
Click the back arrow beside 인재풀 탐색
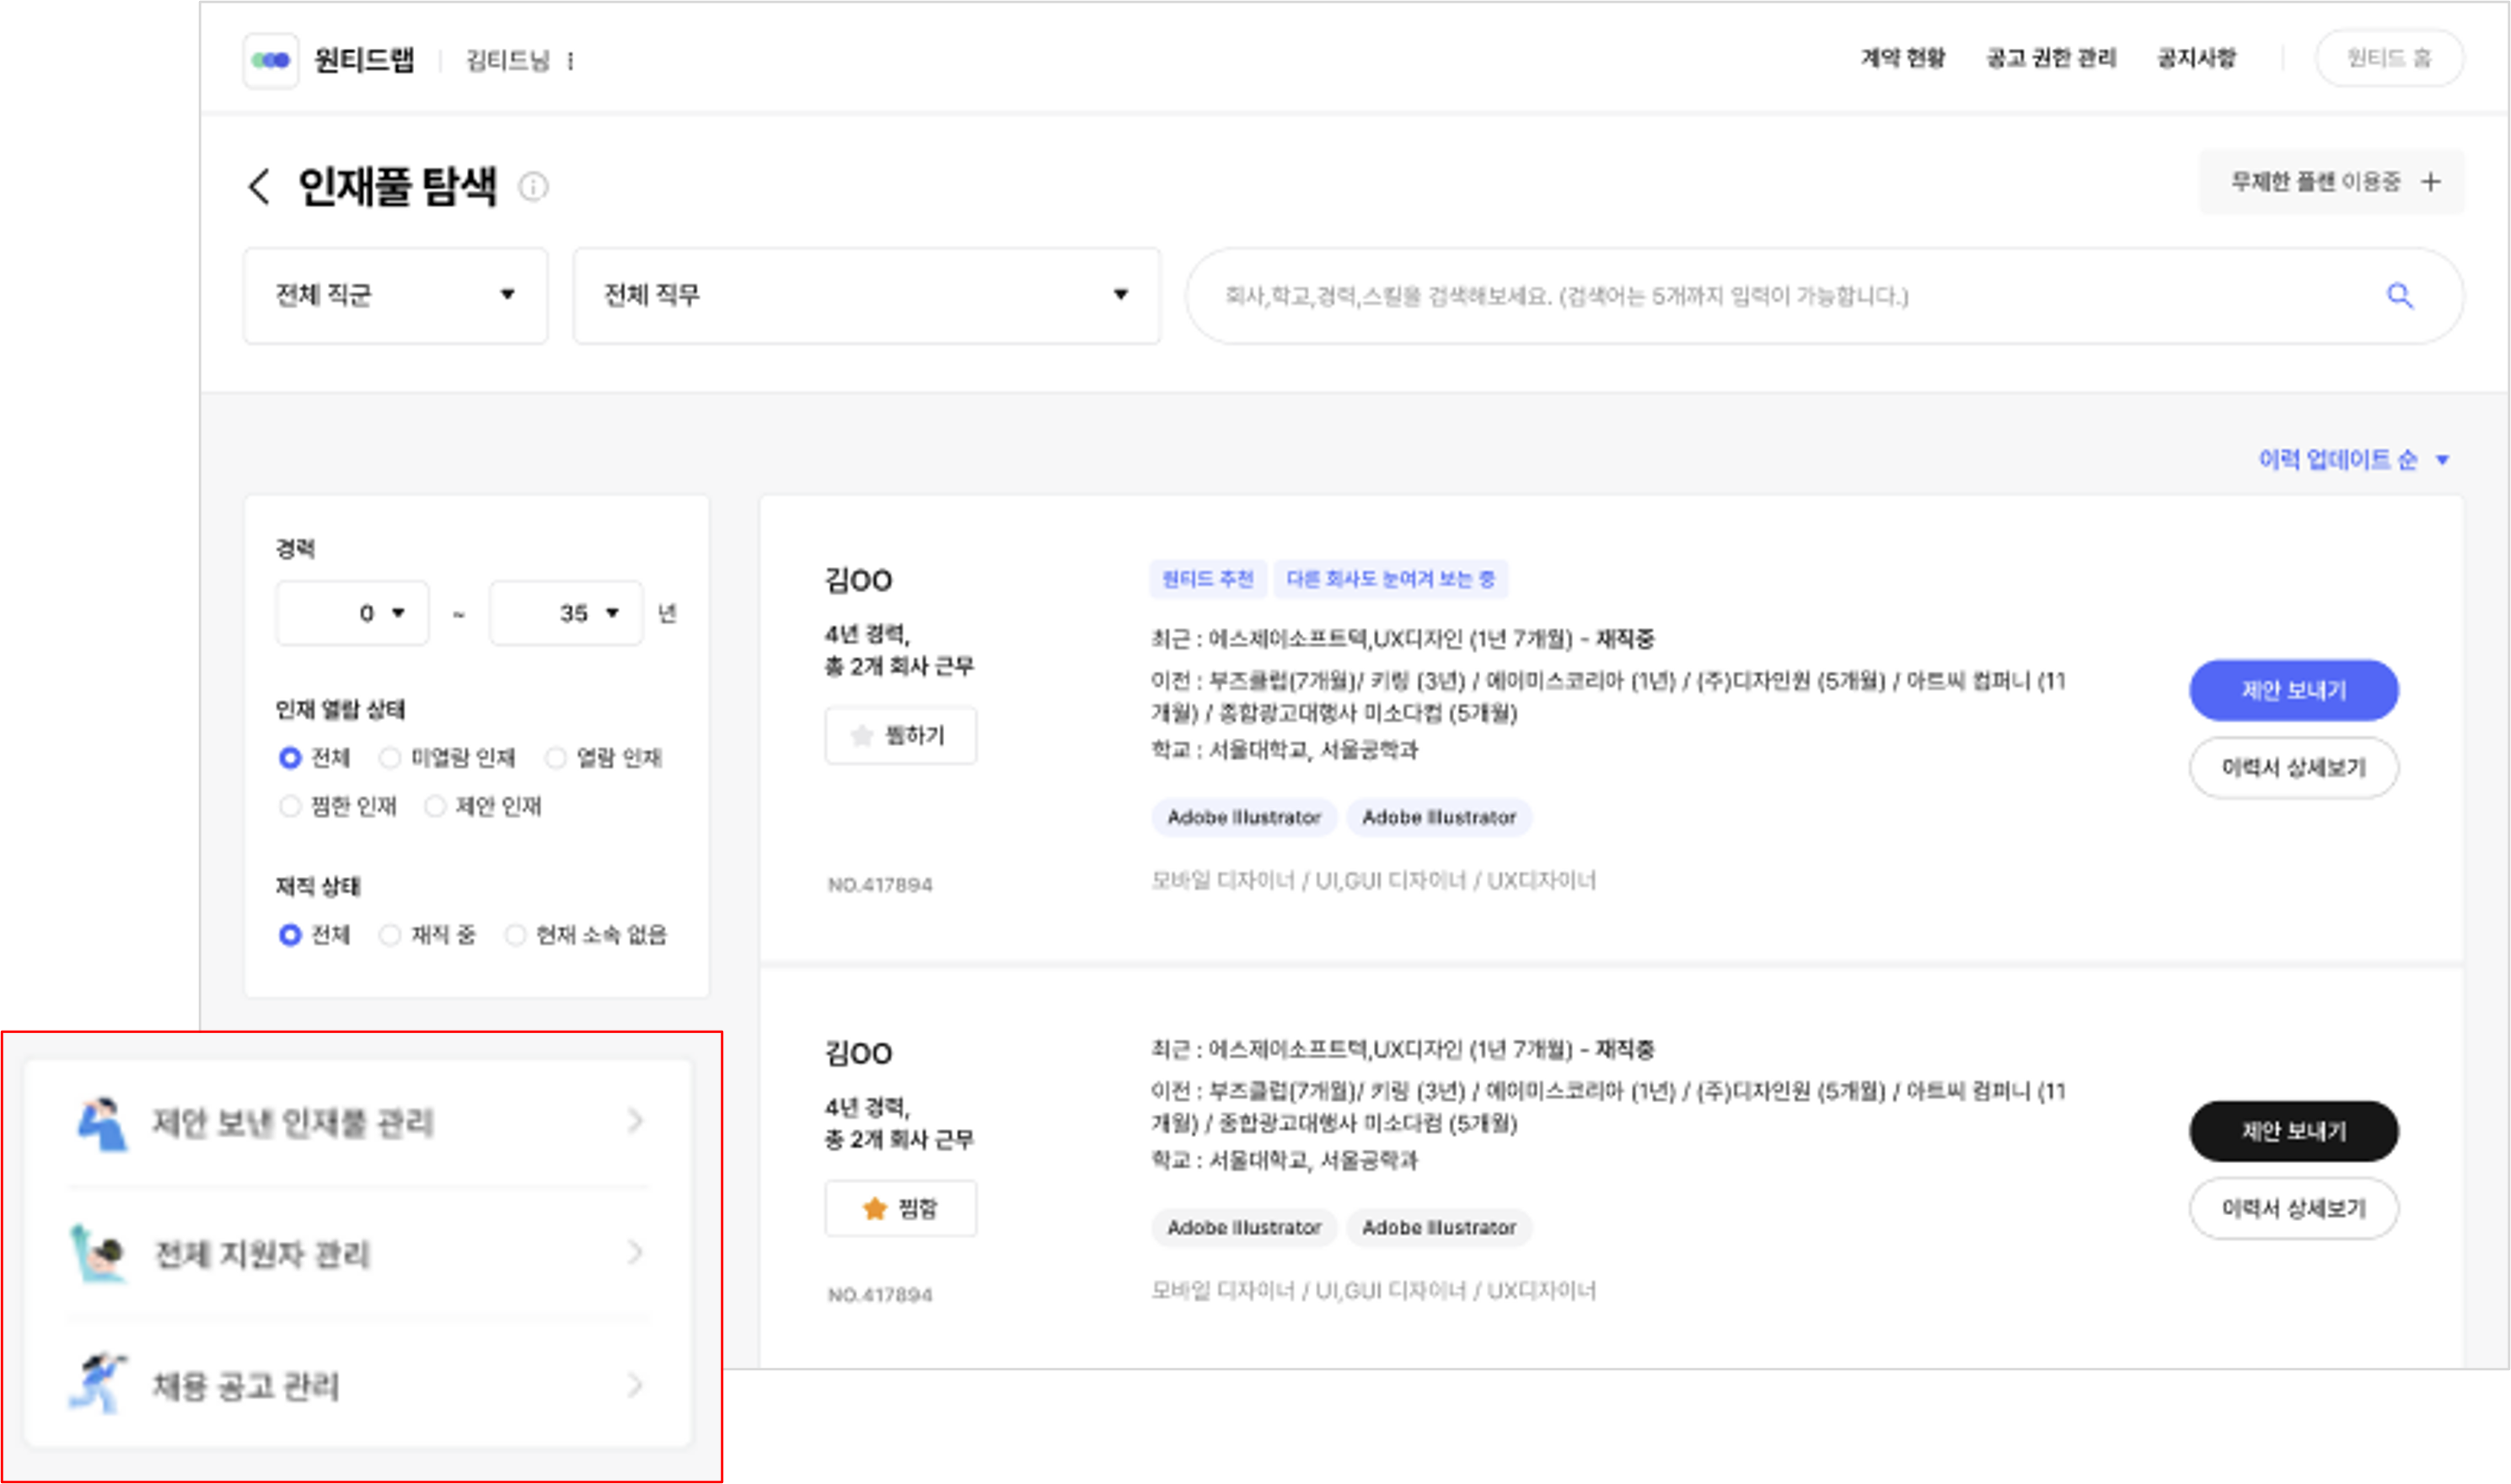tap(259, 186)
